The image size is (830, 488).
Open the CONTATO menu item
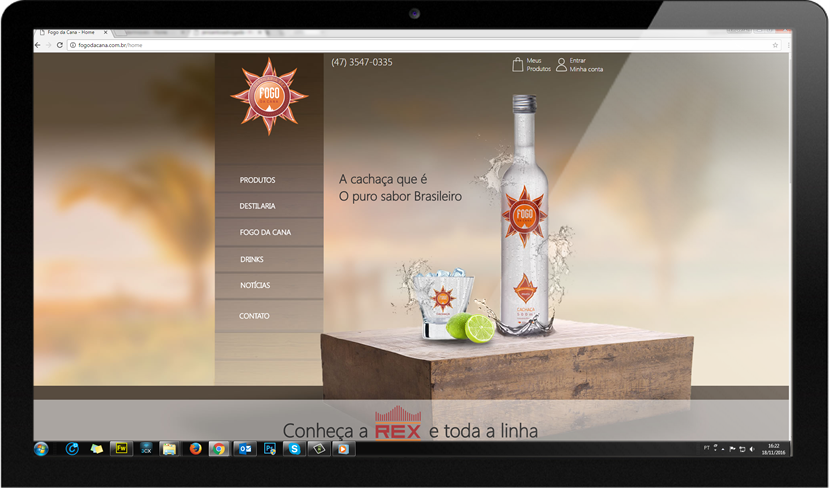(254, 316)
